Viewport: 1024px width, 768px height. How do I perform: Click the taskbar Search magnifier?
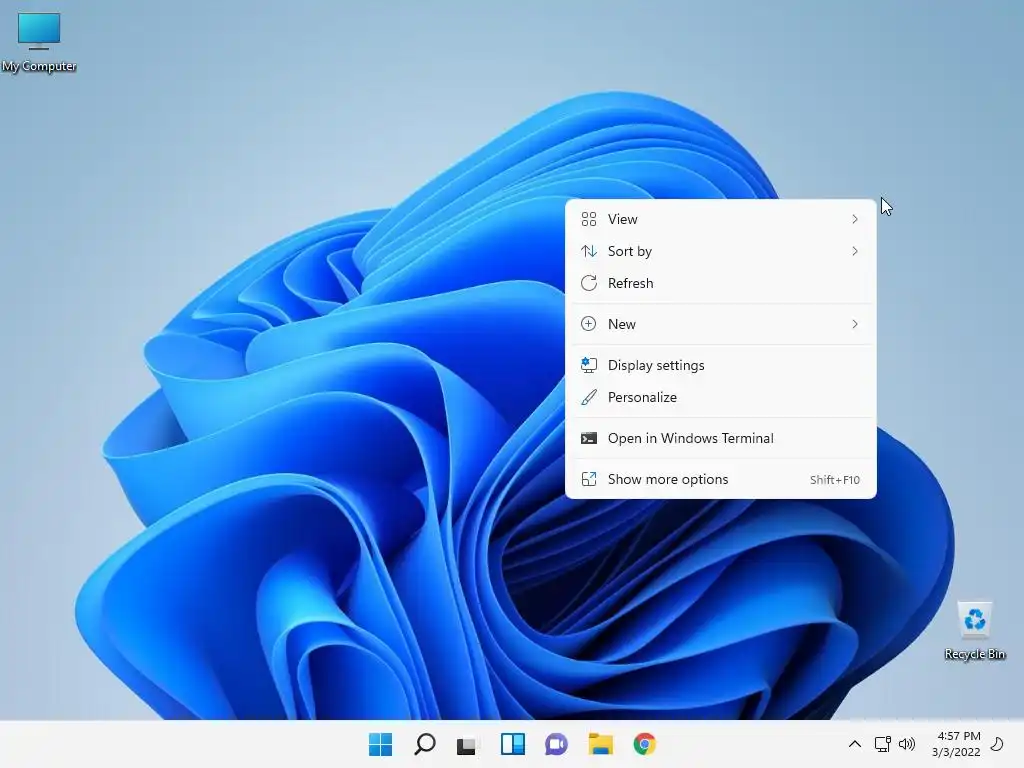pos(424,744)
